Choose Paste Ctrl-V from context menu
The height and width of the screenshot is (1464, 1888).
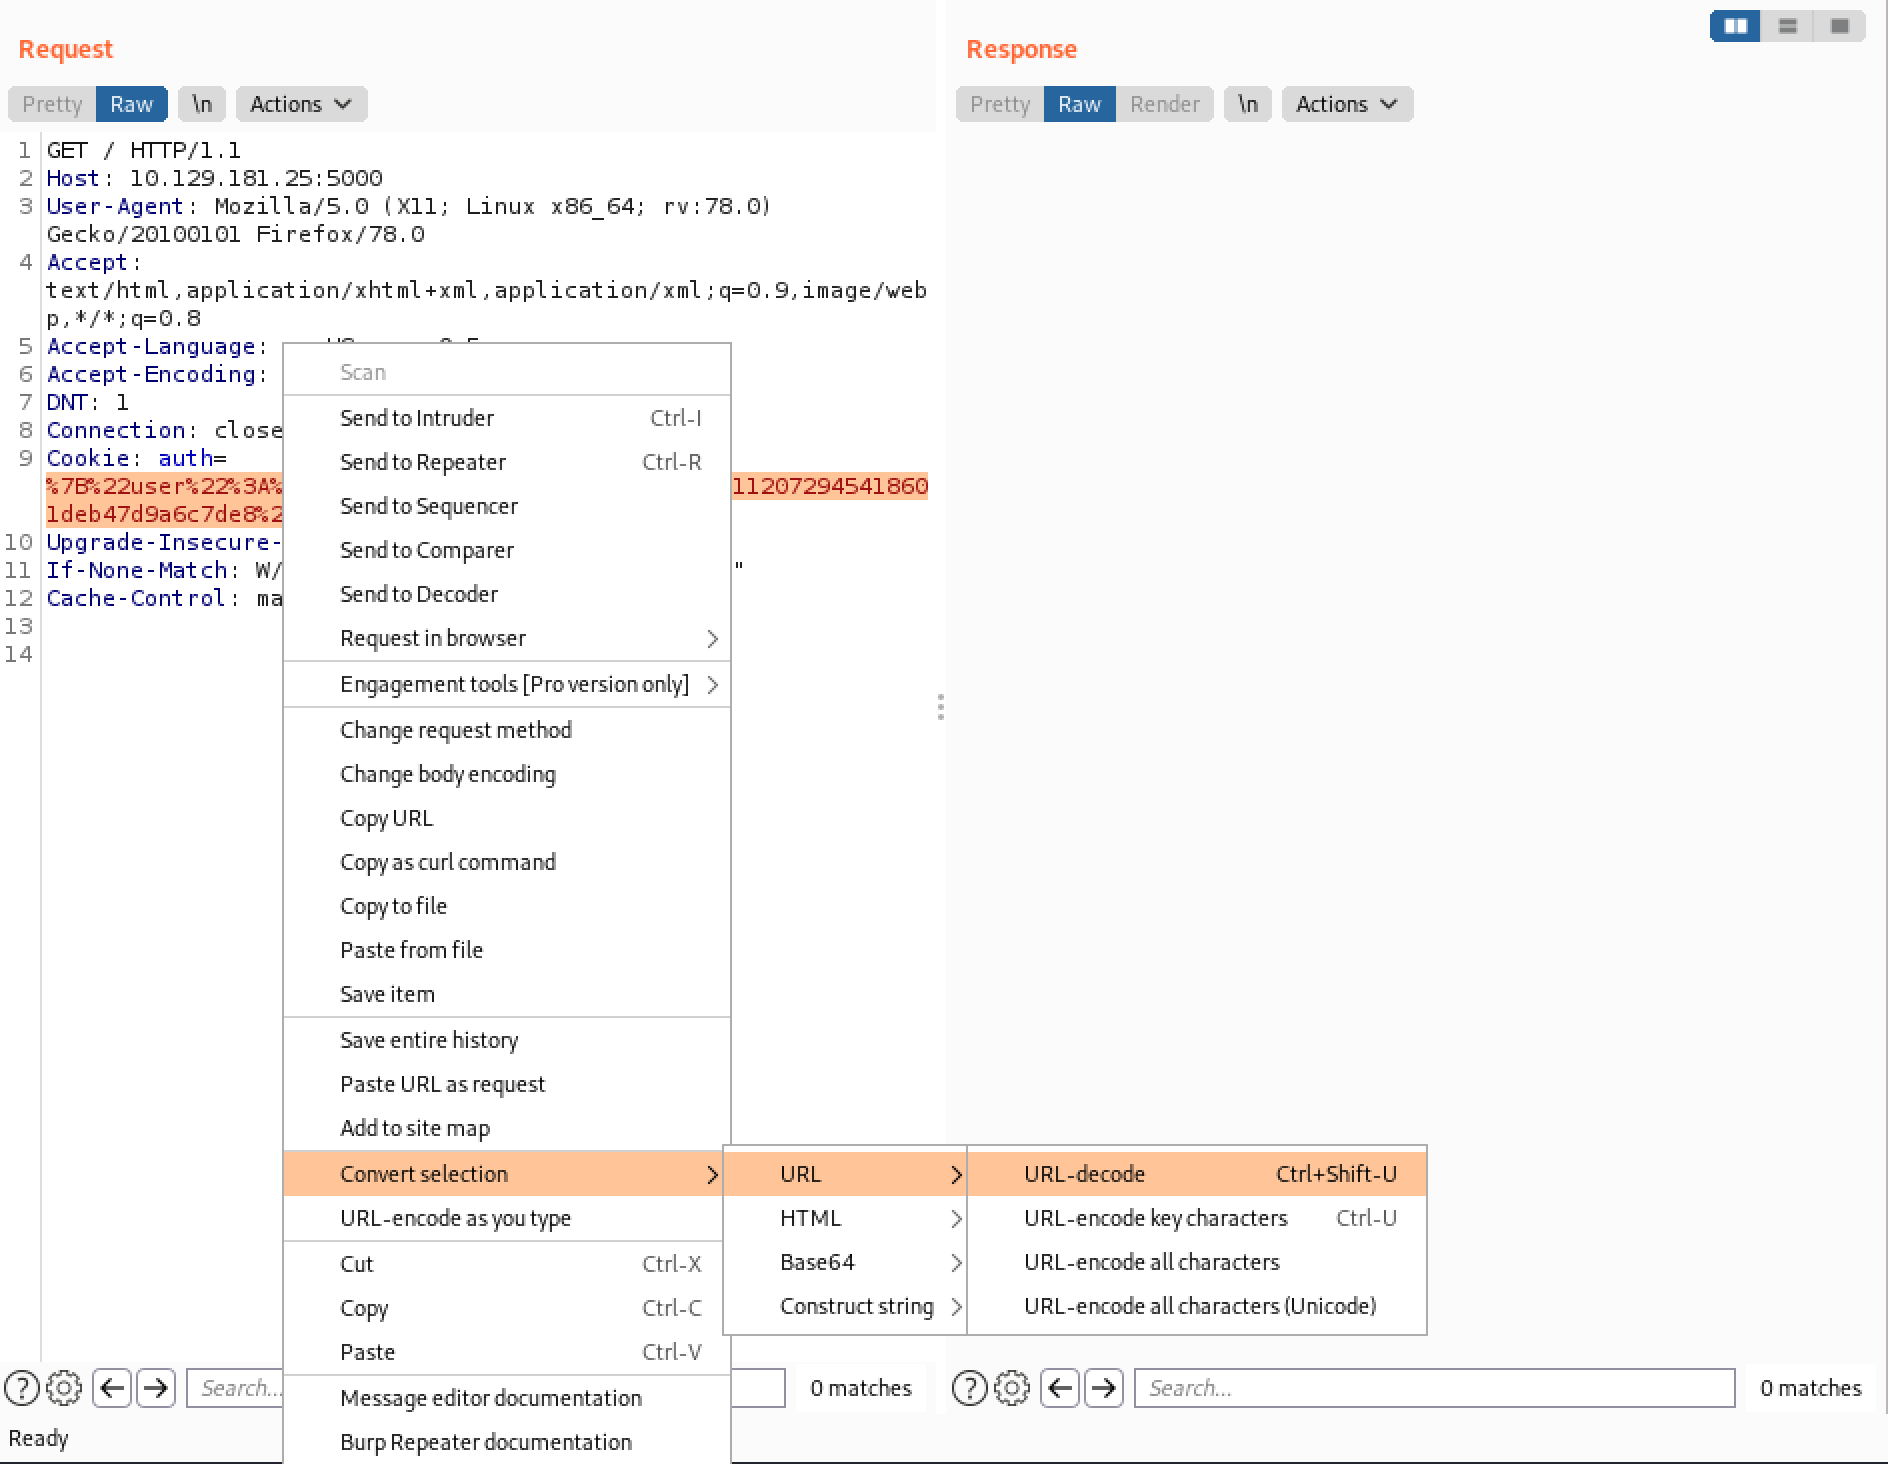tap(507, 1352)
